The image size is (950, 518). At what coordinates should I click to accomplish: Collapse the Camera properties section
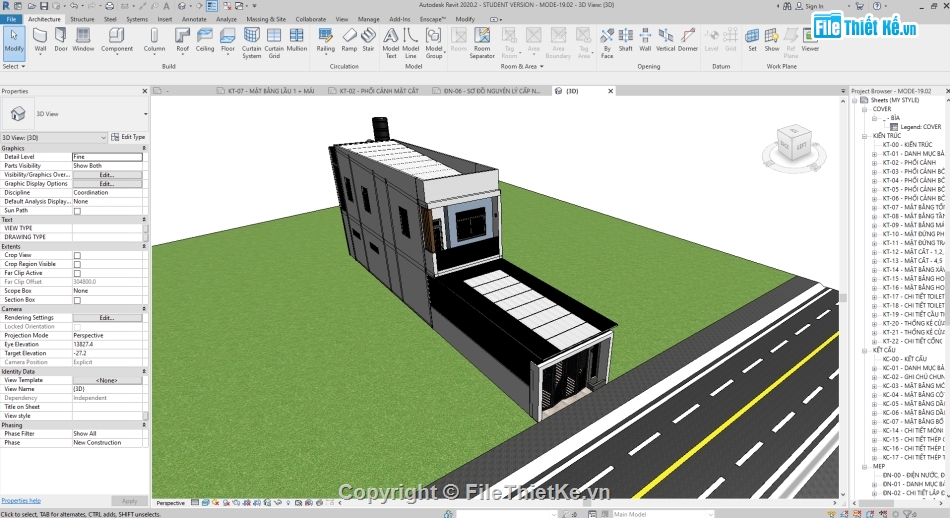[x=144, y=309]
